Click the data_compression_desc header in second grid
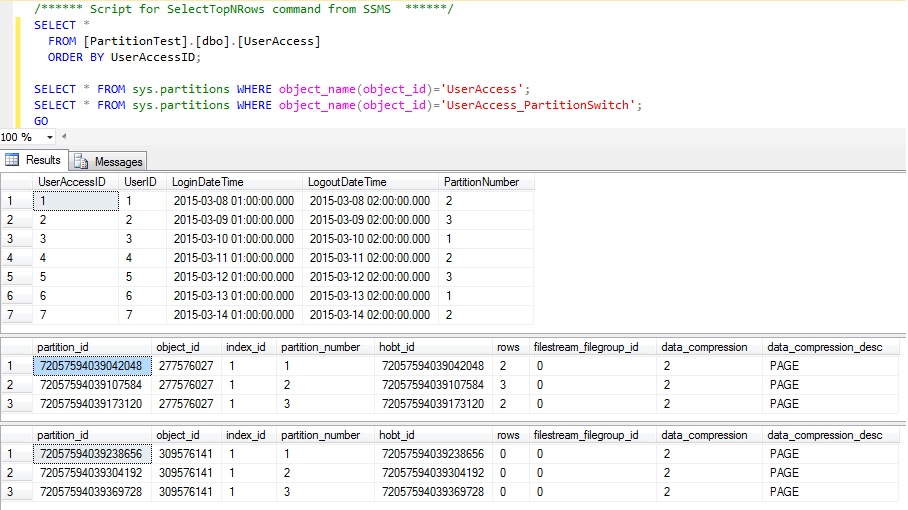This screenshot has width=908, height=510. pos(824,347)
